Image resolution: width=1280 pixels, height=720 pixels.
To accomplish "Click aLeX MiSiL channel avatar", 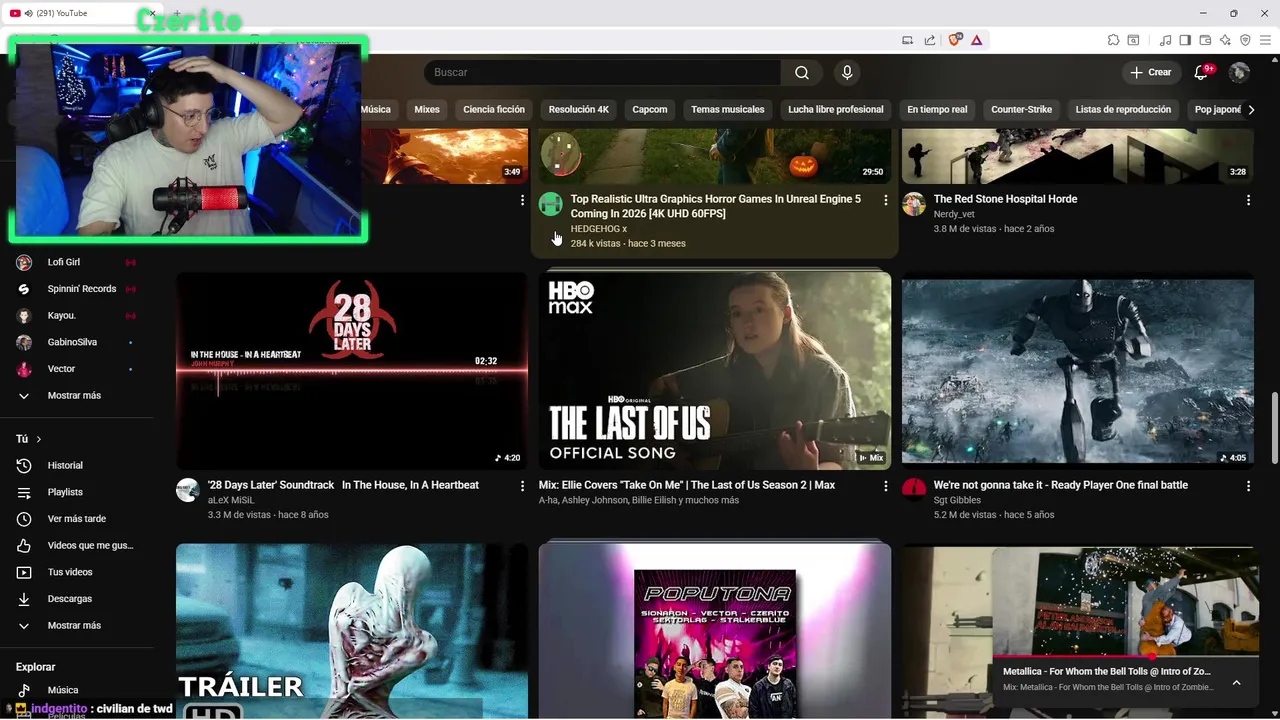I will pyautogui.click(x=188, y=490).
